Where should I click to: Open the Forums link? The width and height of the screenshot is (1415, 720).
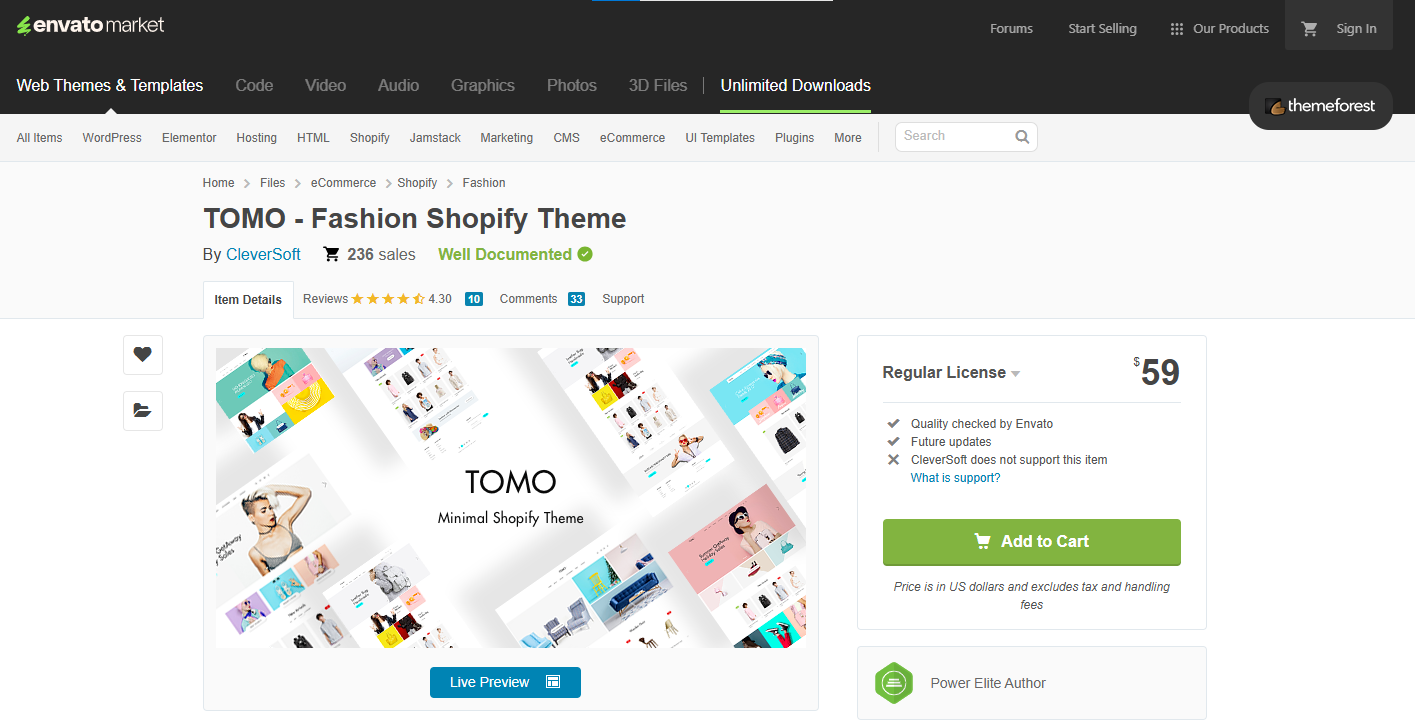pyautogui.click(x=1011, y=29)
